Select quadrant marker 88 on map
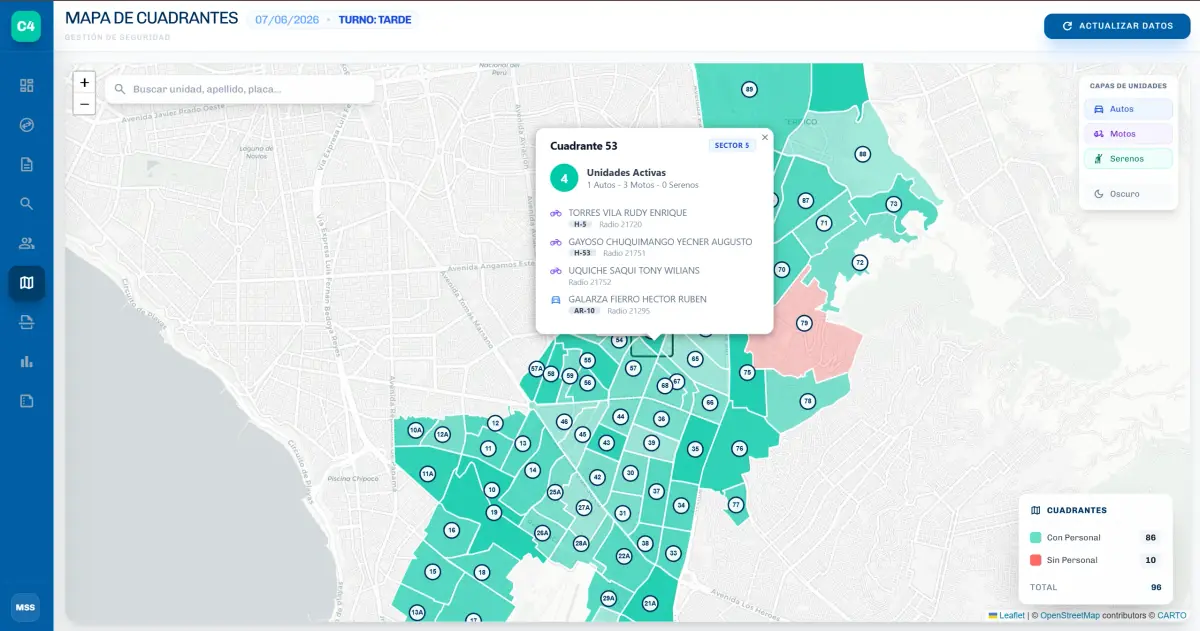Viewport: 1200px width, 631px height. pos(862,154)
